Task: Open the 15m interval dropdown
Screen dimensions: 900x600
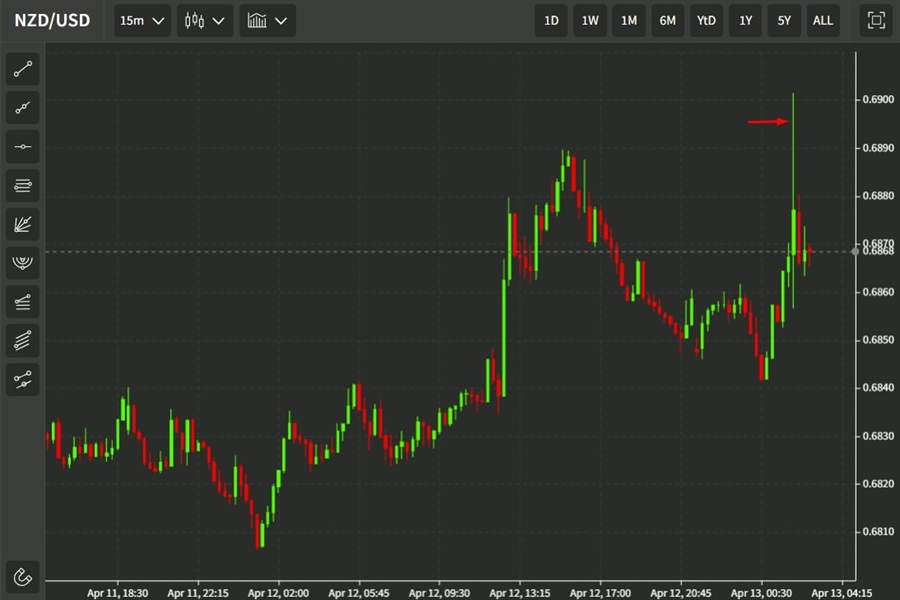Action: (x=142, y=20)
